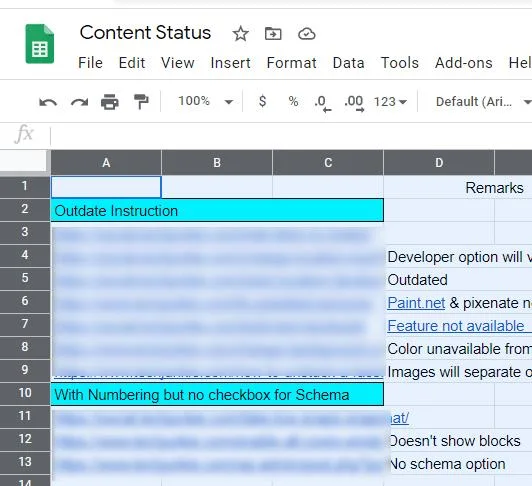The image size is (532, 486).
Task: Click the Print icon
Action: pos(110,102)
